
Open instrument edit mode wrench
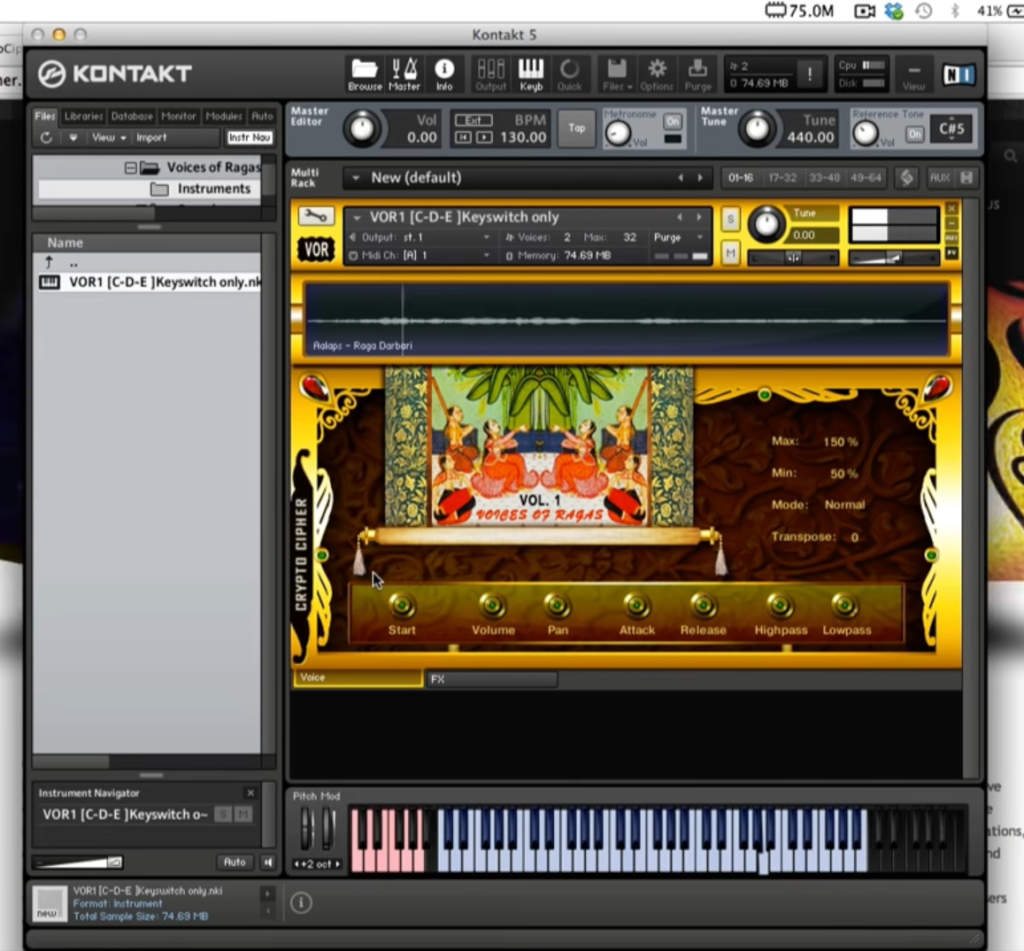point(316,216)
